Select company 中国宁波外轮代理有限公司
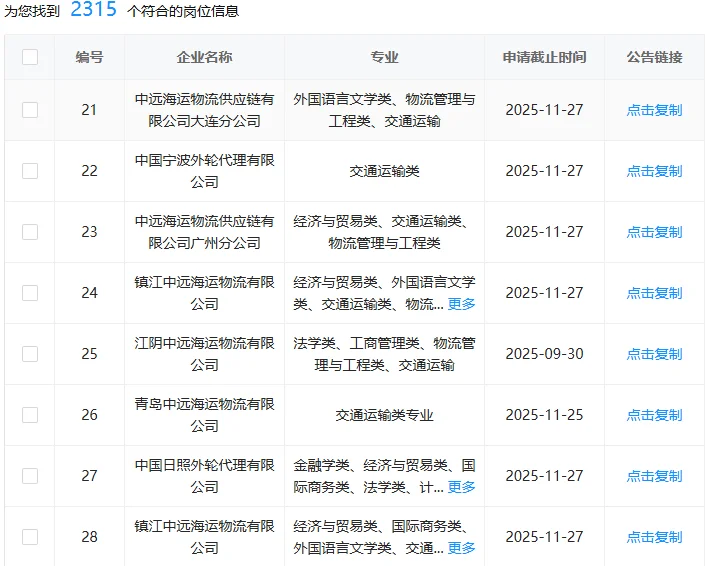This screenshot has height=566, width=705. [205, 171]
